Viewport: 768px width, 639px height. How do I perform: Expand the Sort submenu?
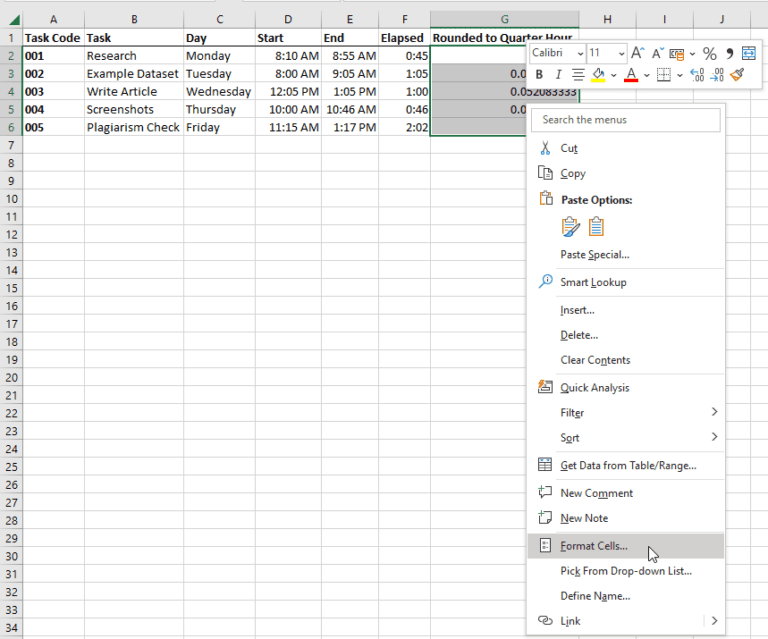coord(625,437)
